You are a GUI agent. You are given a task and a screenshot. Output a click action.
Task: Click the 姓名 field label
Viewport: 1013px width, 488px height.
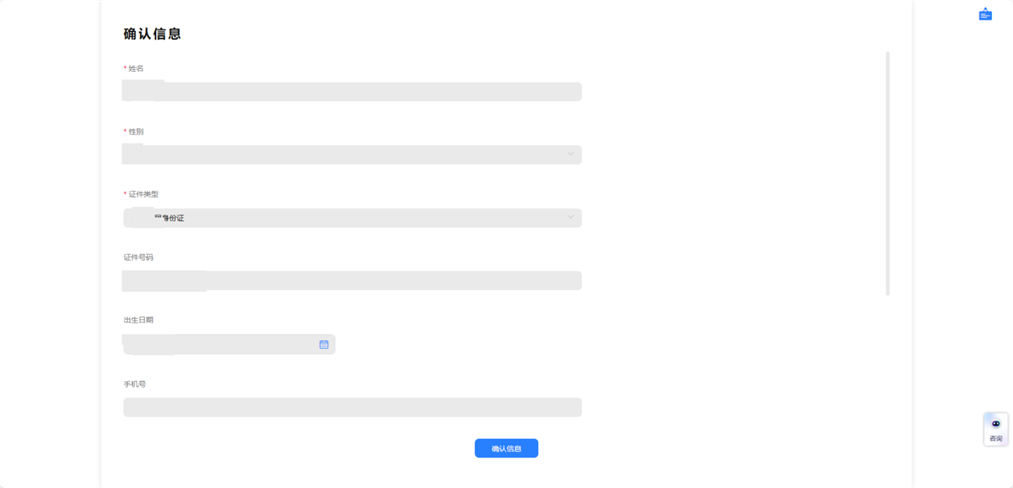click(136, 68)
